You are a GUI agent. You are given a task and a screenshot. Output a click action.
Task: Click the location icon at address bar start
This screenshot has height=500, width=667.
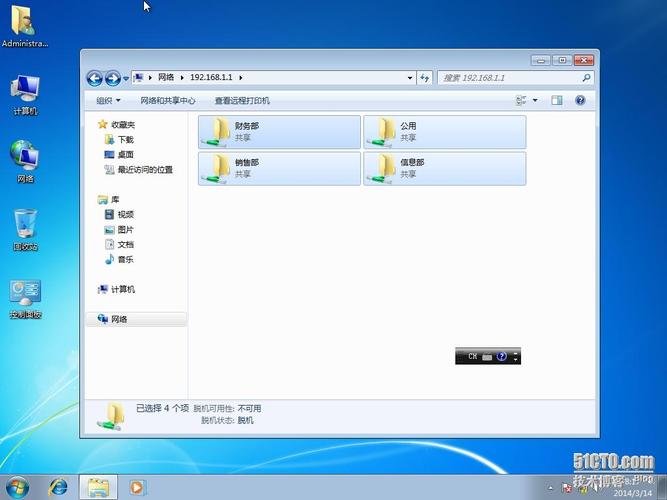138,77
